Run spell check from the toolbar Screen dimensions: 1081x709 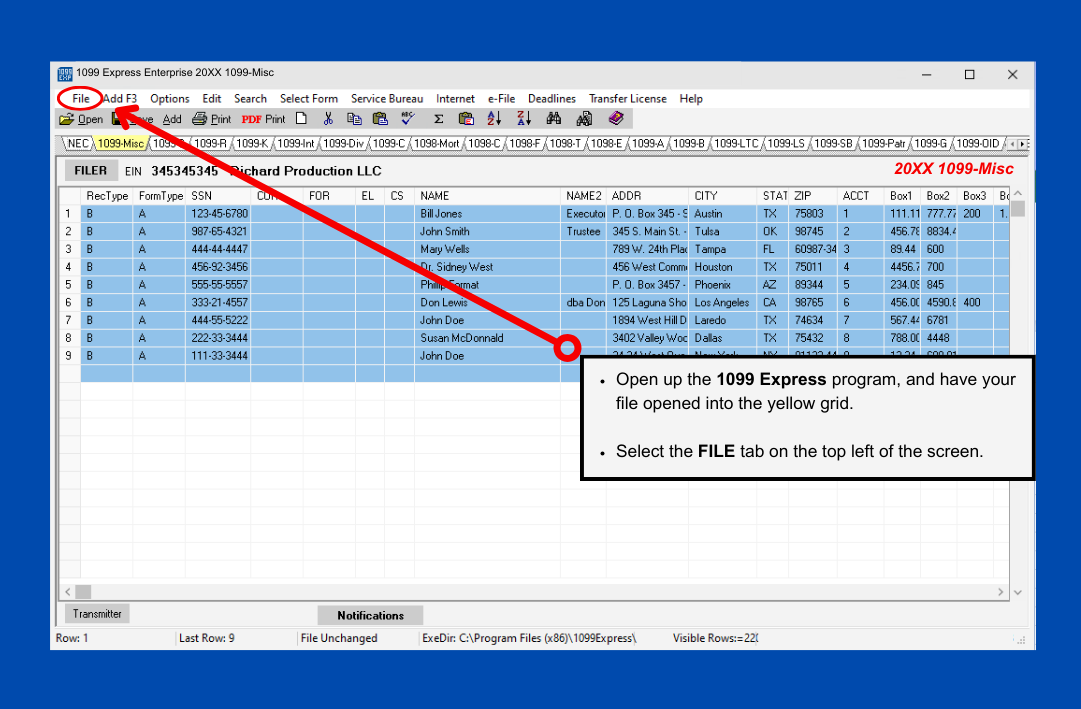pos(407,118)
